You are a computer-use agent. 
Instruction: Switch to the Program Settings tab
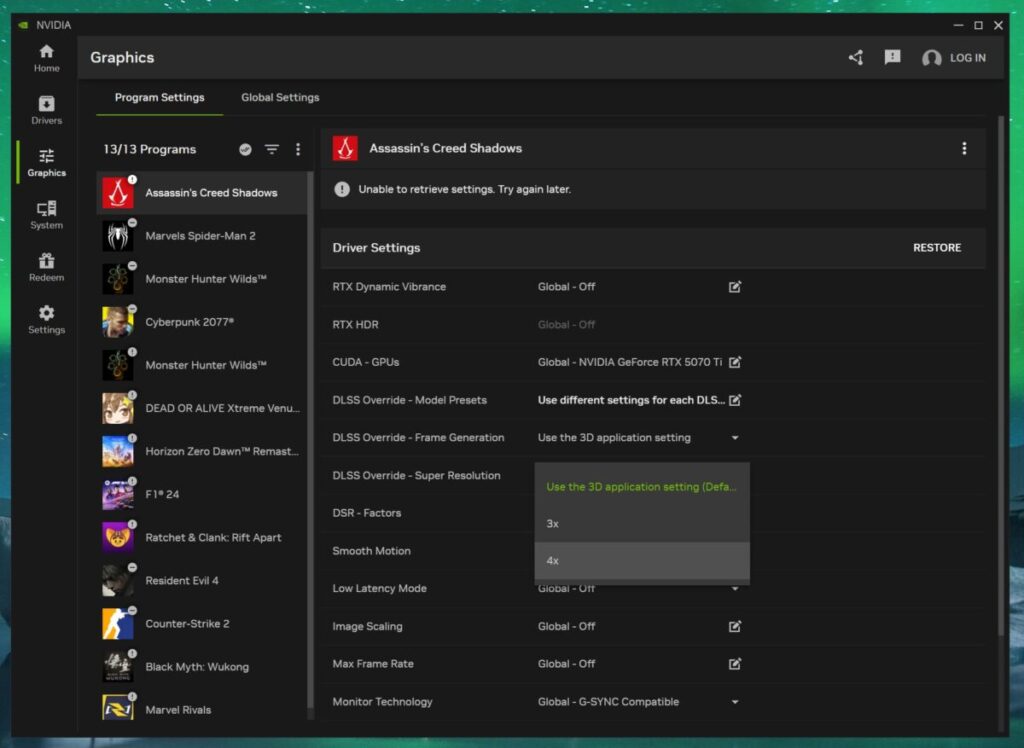pos(159,97)
